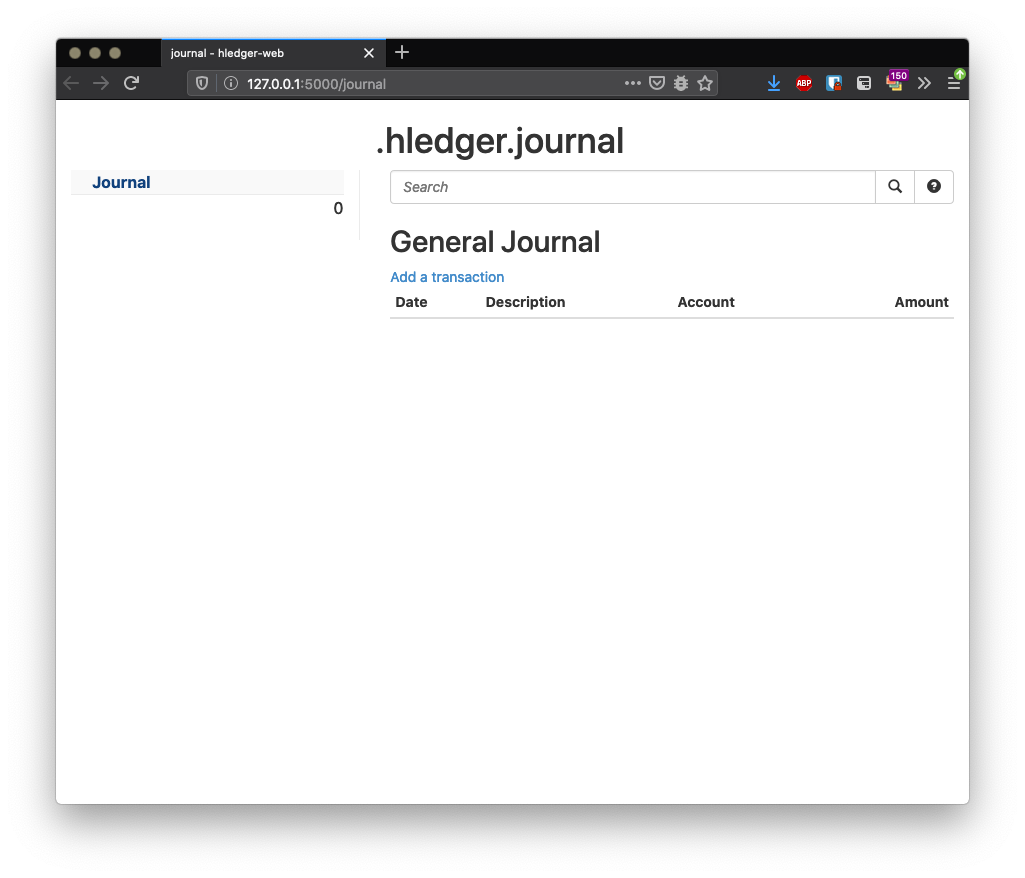Expand the toolbar overflow chevron
The width and height of the screenshot is (1025, 878).
pyautogui.click(x=924, y=83)
